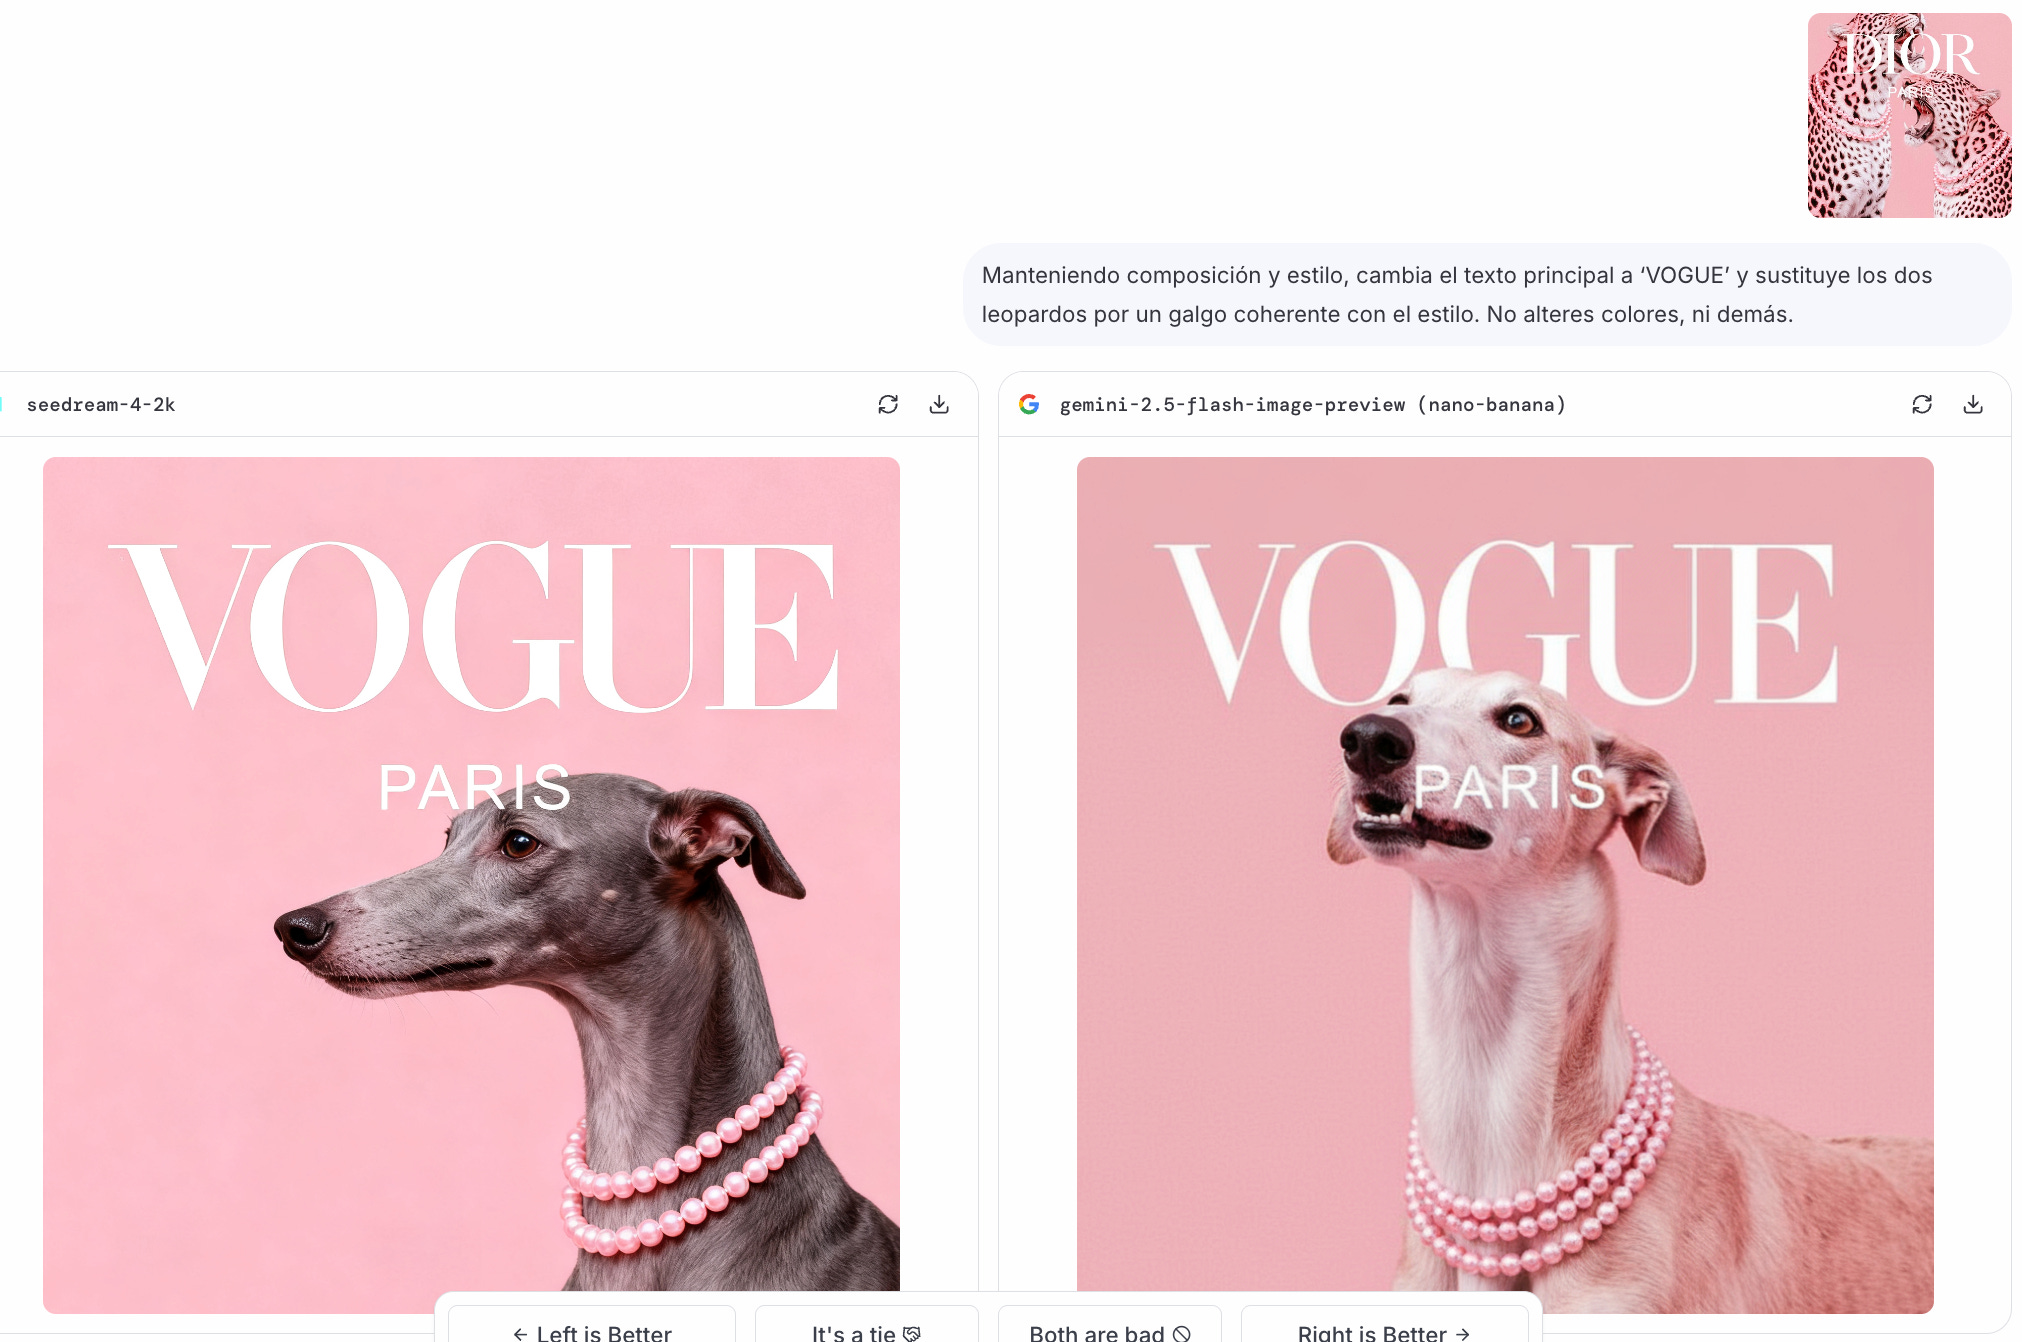Open the DIOR leopard reference thumbnail
2022x1342 pixels.
pos(1908,116)
